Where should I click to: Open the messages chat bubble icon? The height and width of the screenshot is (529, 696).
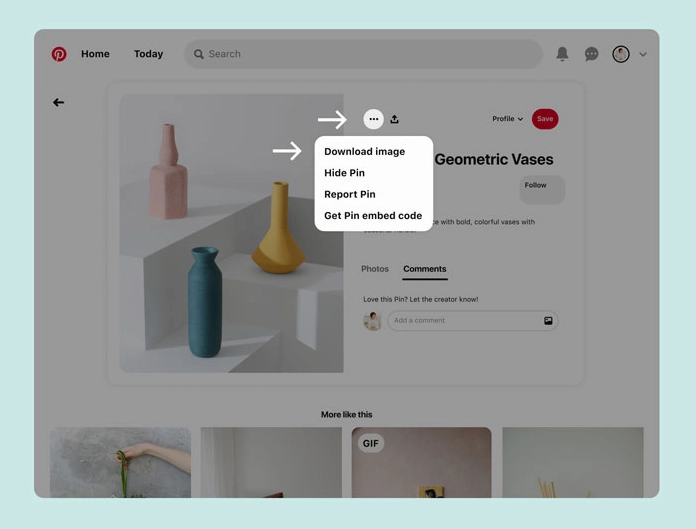click(x=591, y=54)
